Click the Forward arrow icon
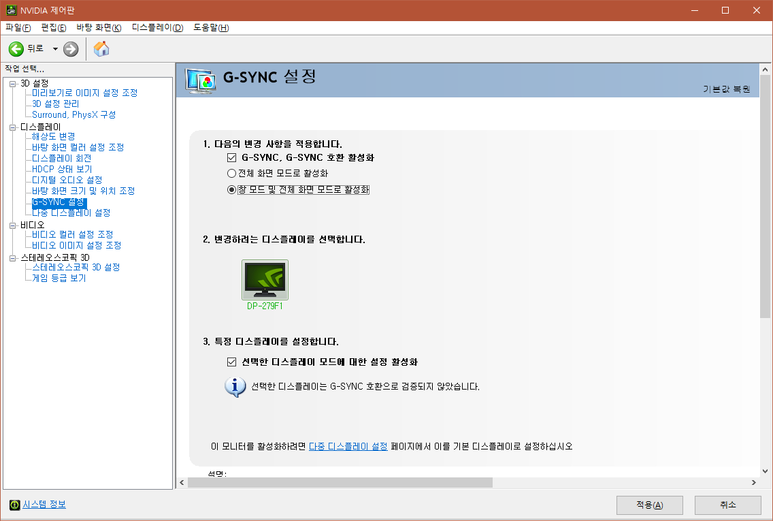 click(70, 49)
